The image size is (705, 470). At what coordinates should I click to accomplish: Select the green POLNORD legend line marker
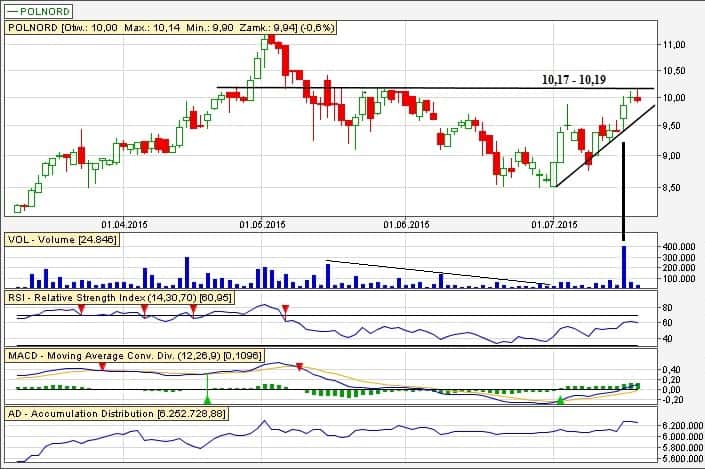pos(14,10)
